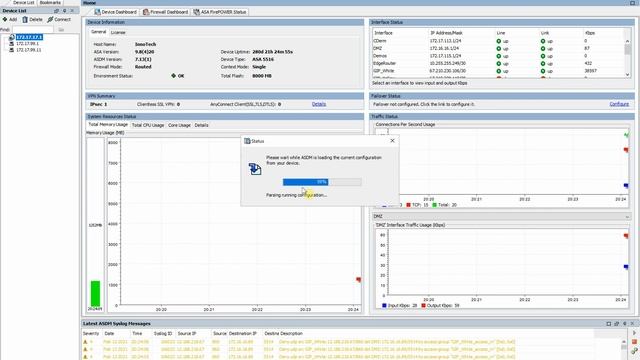
Task: Click the Syslog Messages panel pin icon
Action: coord(624,324)
